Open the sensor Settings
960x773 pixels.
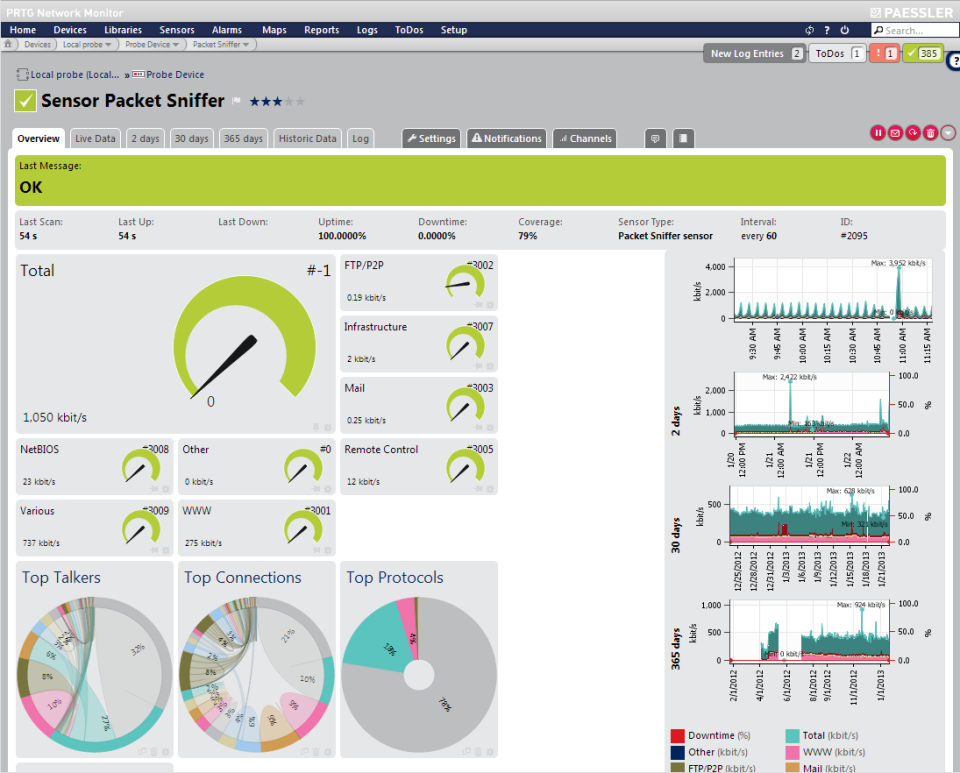click(x=431, y=138)
